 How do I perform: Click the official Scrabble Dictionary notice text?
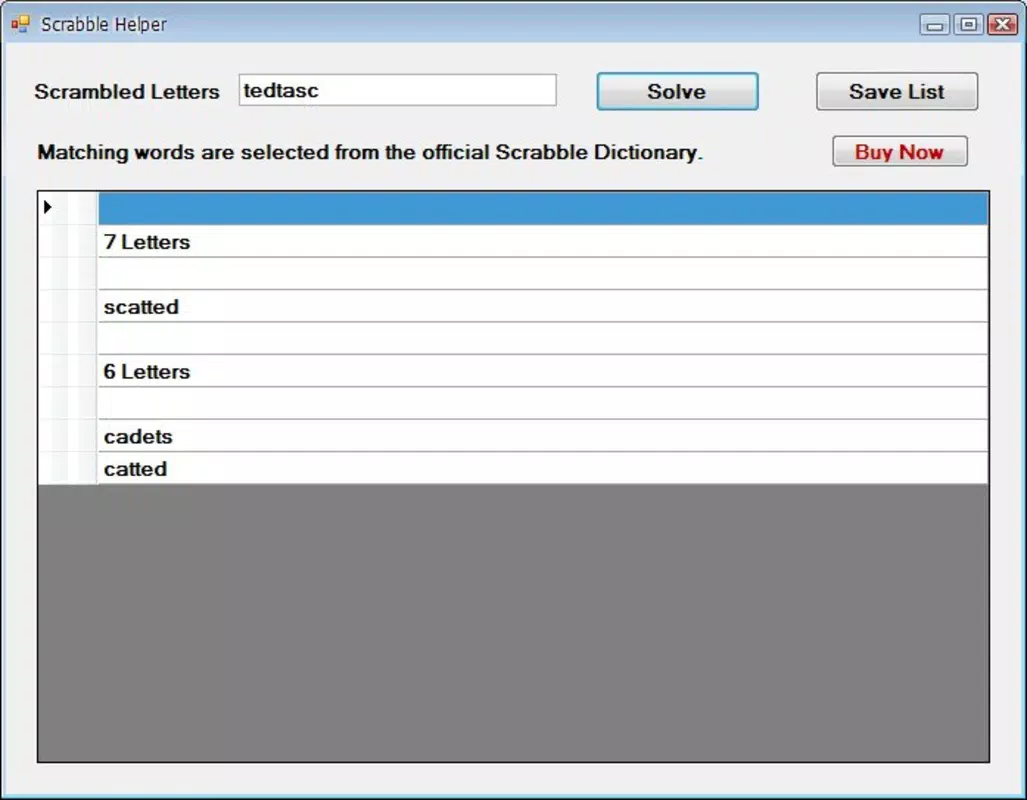pos(370,152)
